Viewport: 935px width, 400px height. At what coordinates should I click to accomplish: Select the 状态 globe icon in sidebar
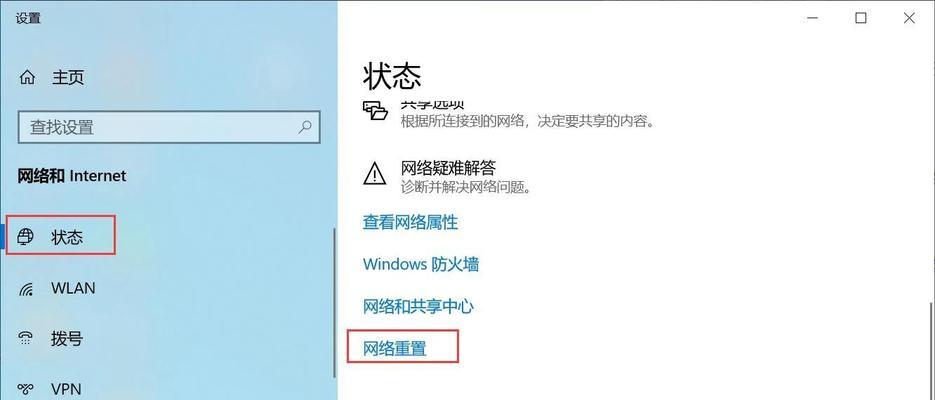click(25, 237)
